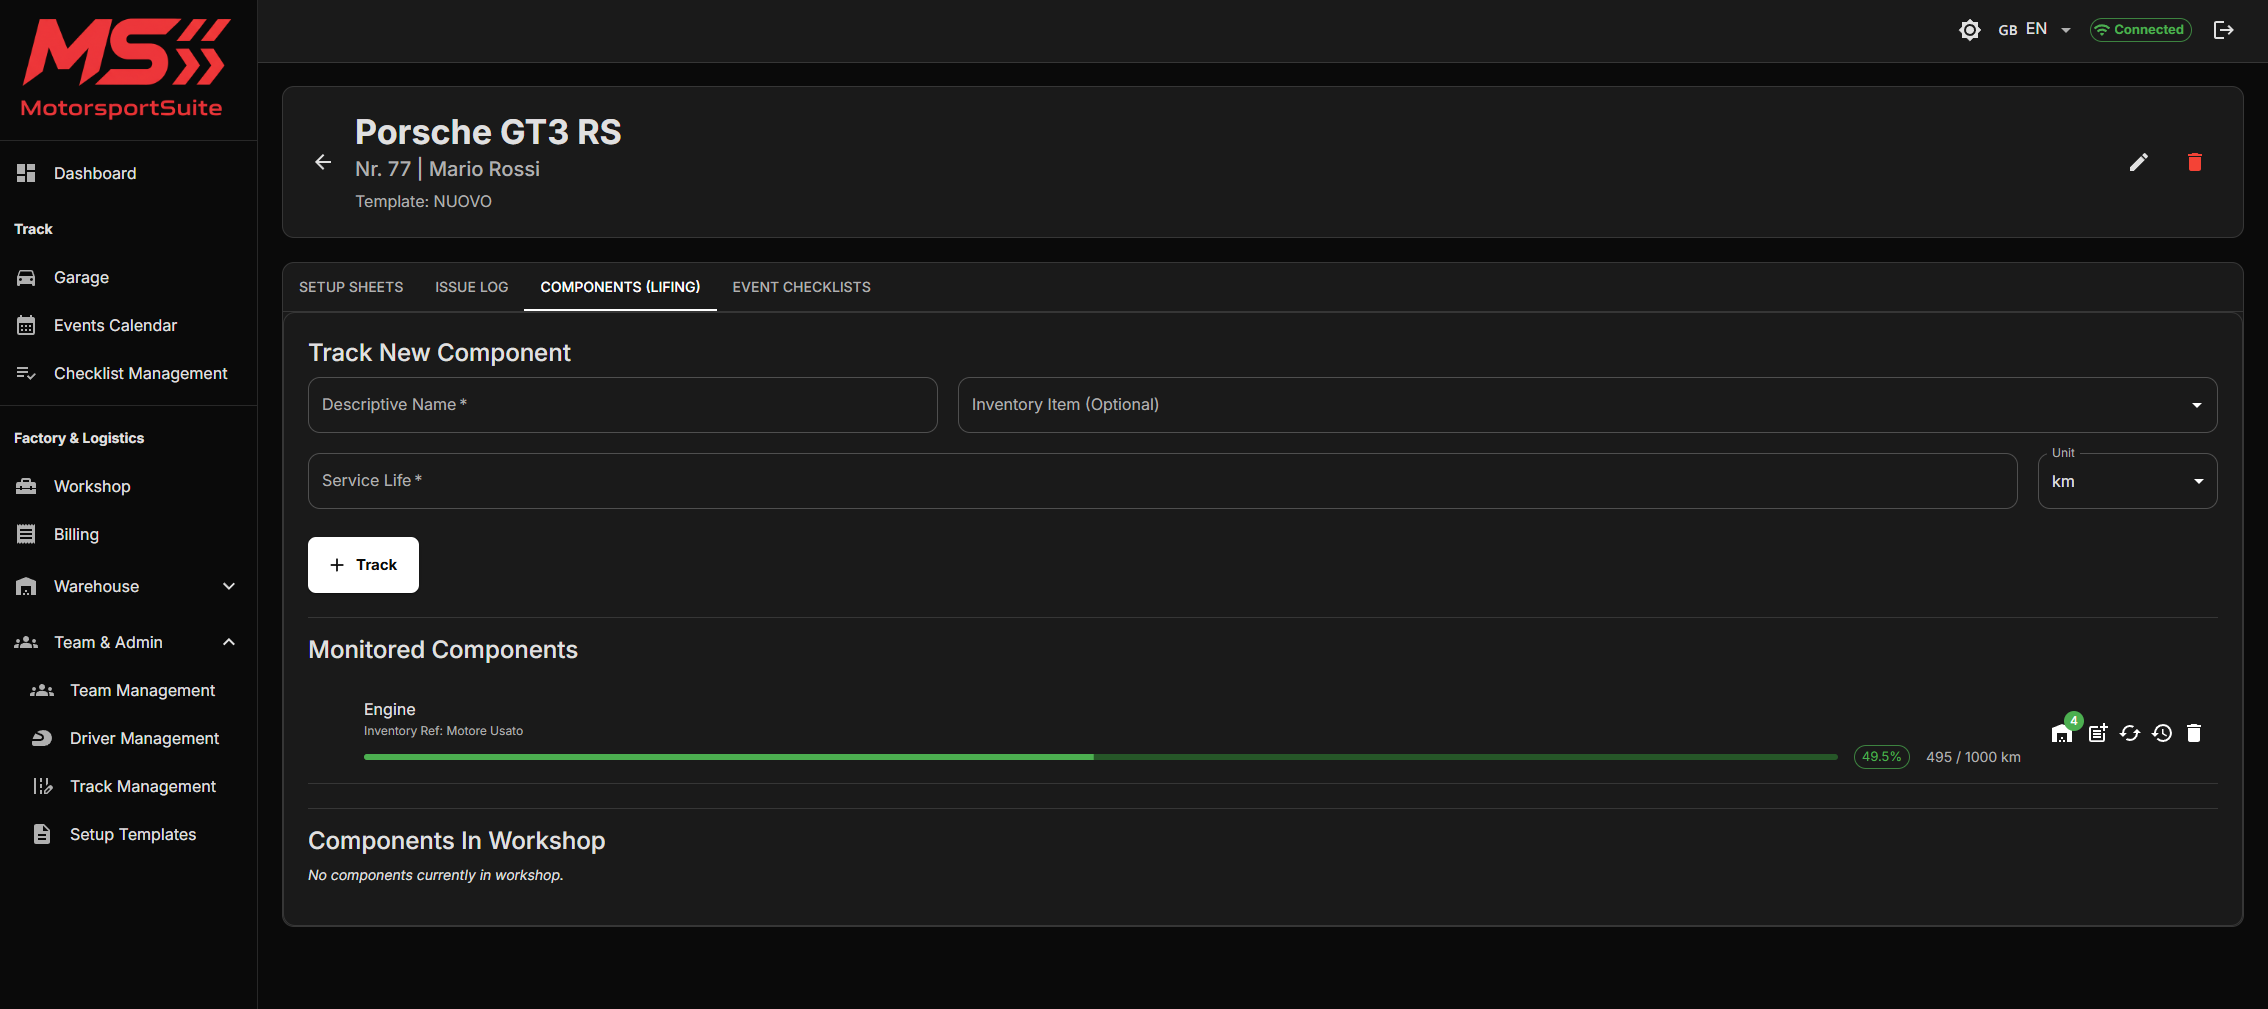
Task: Click the pencil edit icon for Porsche GT3 RS
Action: tap(2138, 162)
